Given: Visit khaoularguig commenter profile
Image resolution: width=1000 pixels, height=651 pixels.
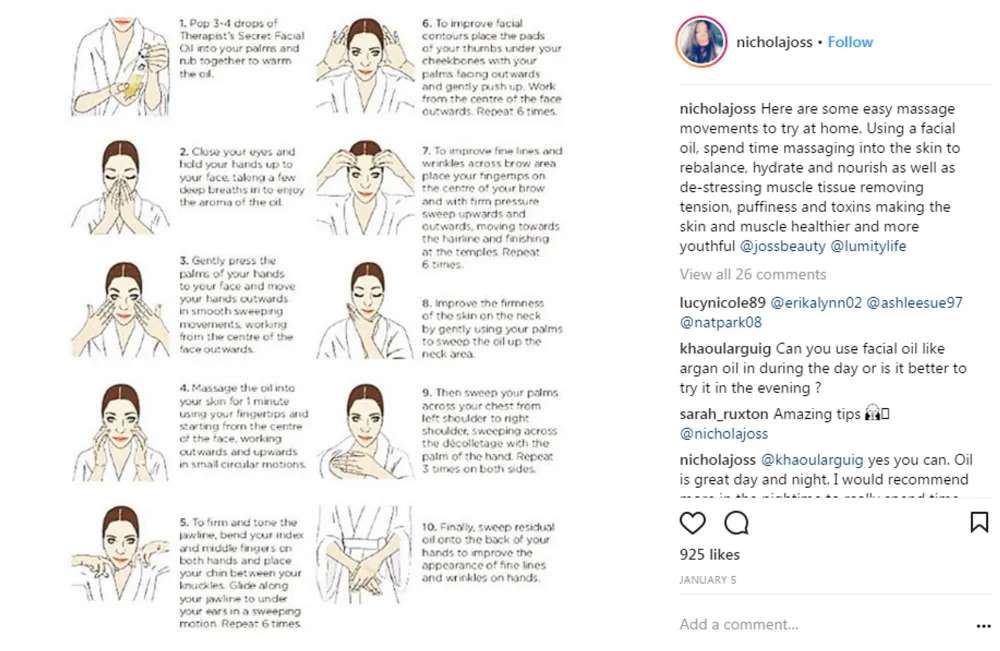Looking at the screenshot, I should tap(725, 349).
